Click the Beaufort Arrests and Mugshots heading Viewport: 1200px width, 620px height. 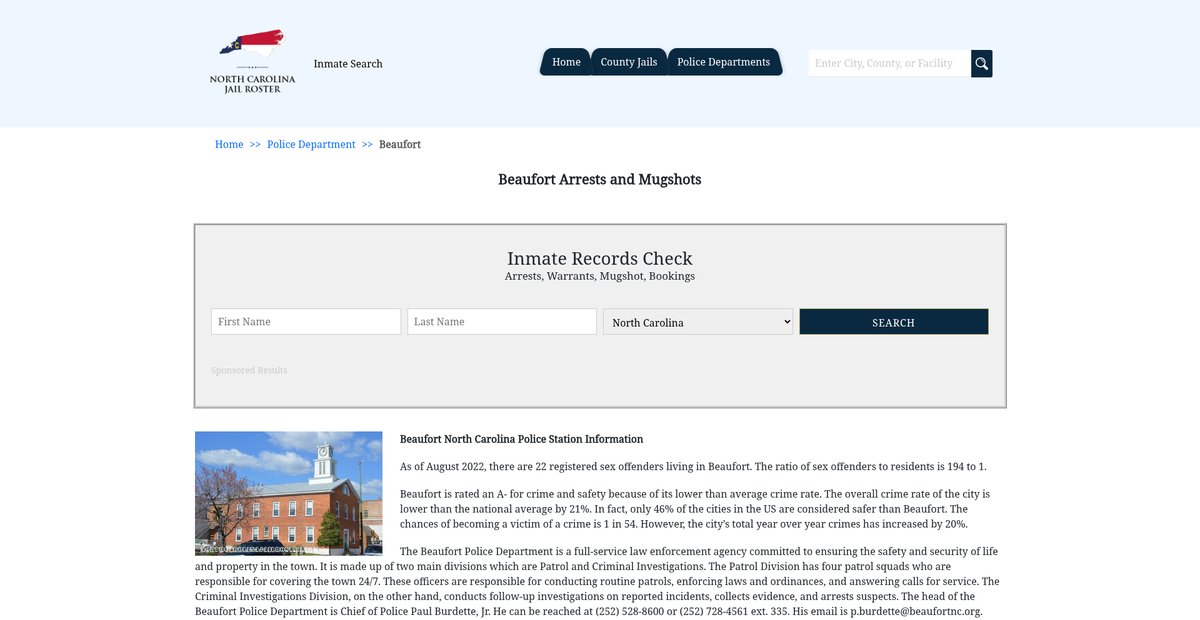pos(600,180)
